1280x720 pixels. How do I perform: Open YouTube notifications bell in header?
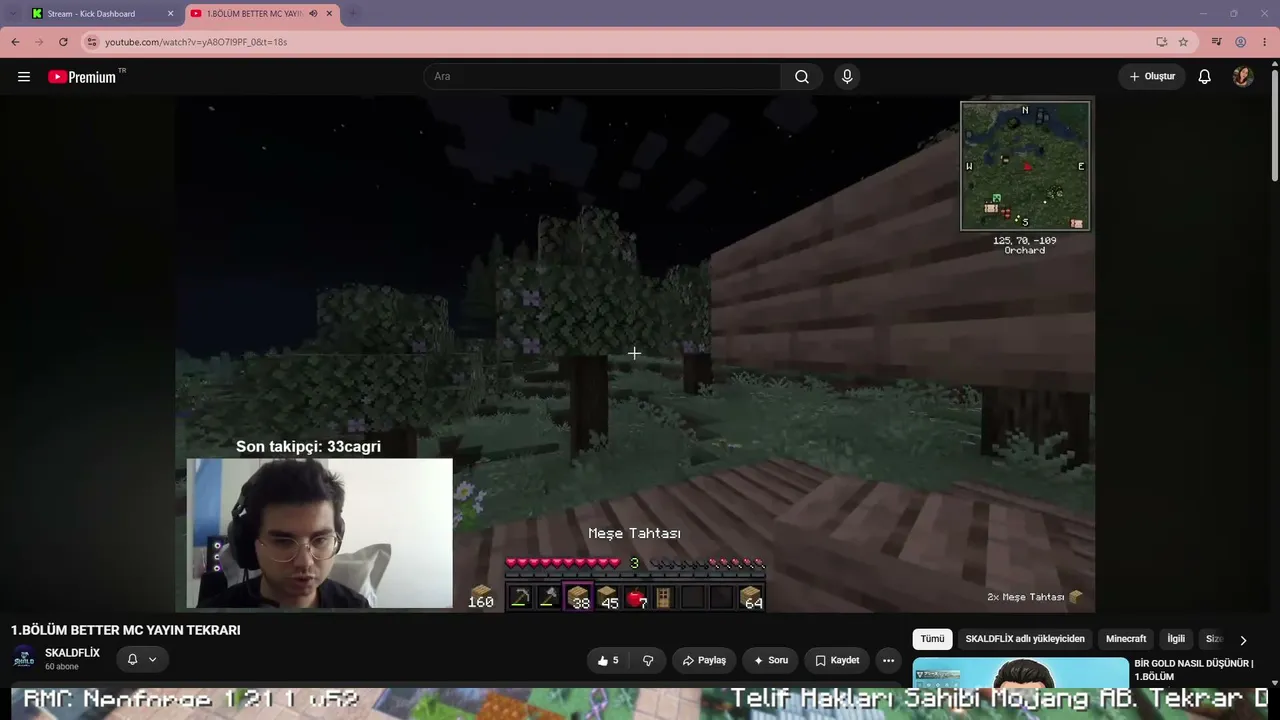1205,77
